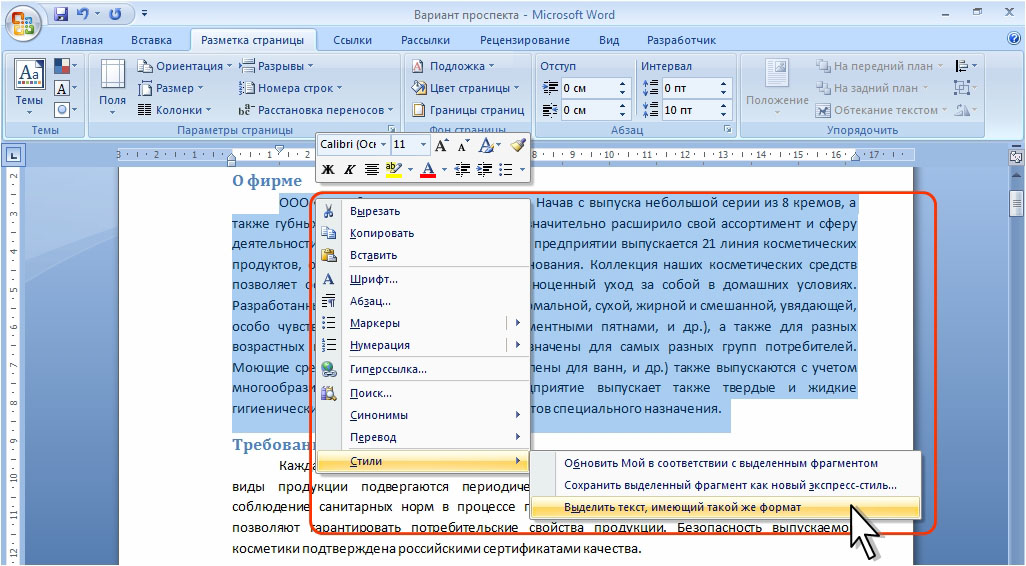This screenshot has width=1026, height=566.
Task: Click bullets icon in mini toolbar
Action: pyautogui.click(x=506, y=170)
